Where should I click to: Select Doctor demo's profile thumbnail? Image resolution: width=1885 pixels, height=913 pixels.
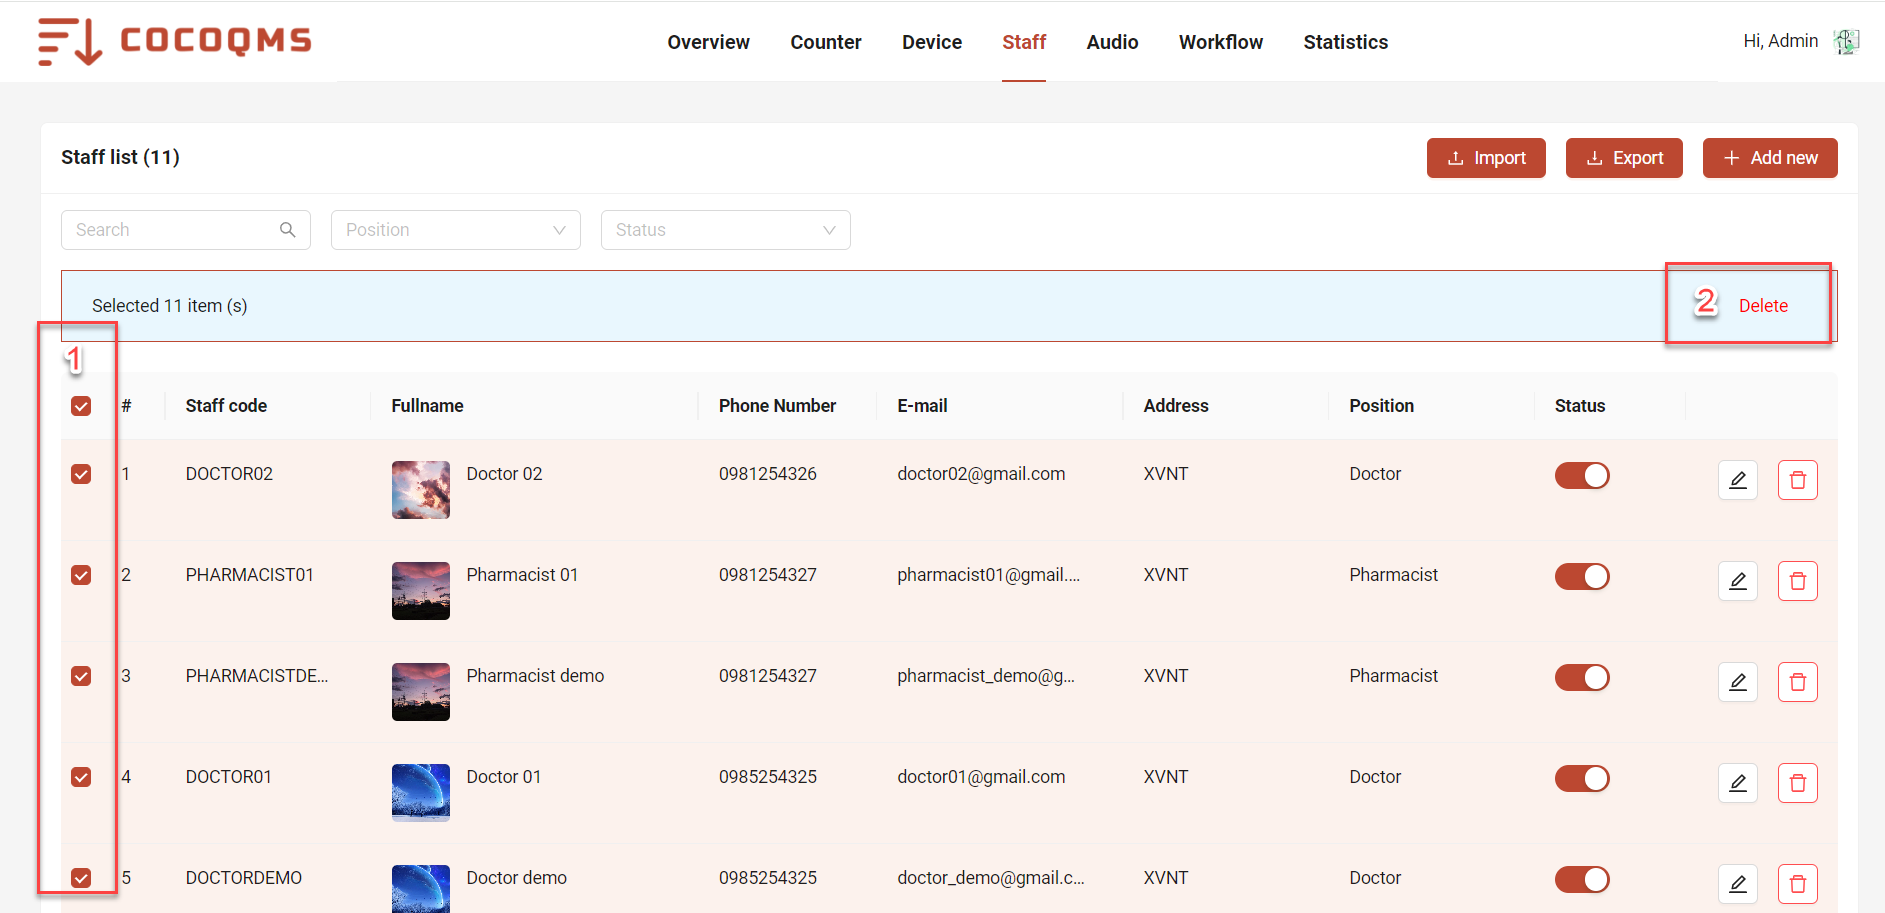click(420, 888)
